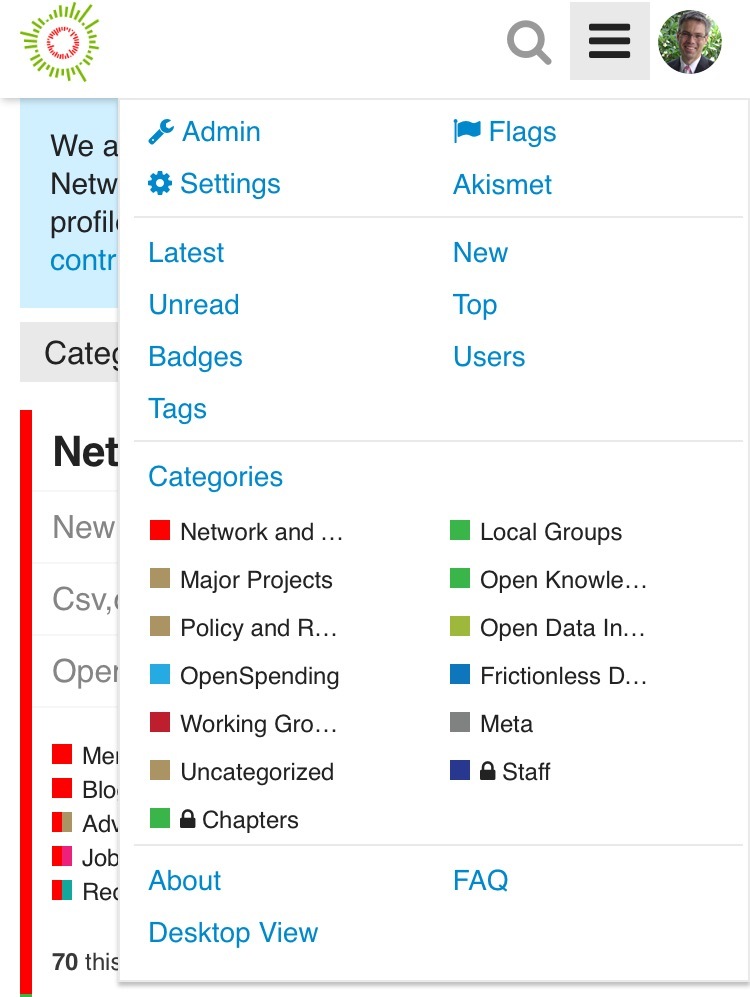The image size is (750, 997).
Task: Open the locked Staff category
Action: pos(514,772)
